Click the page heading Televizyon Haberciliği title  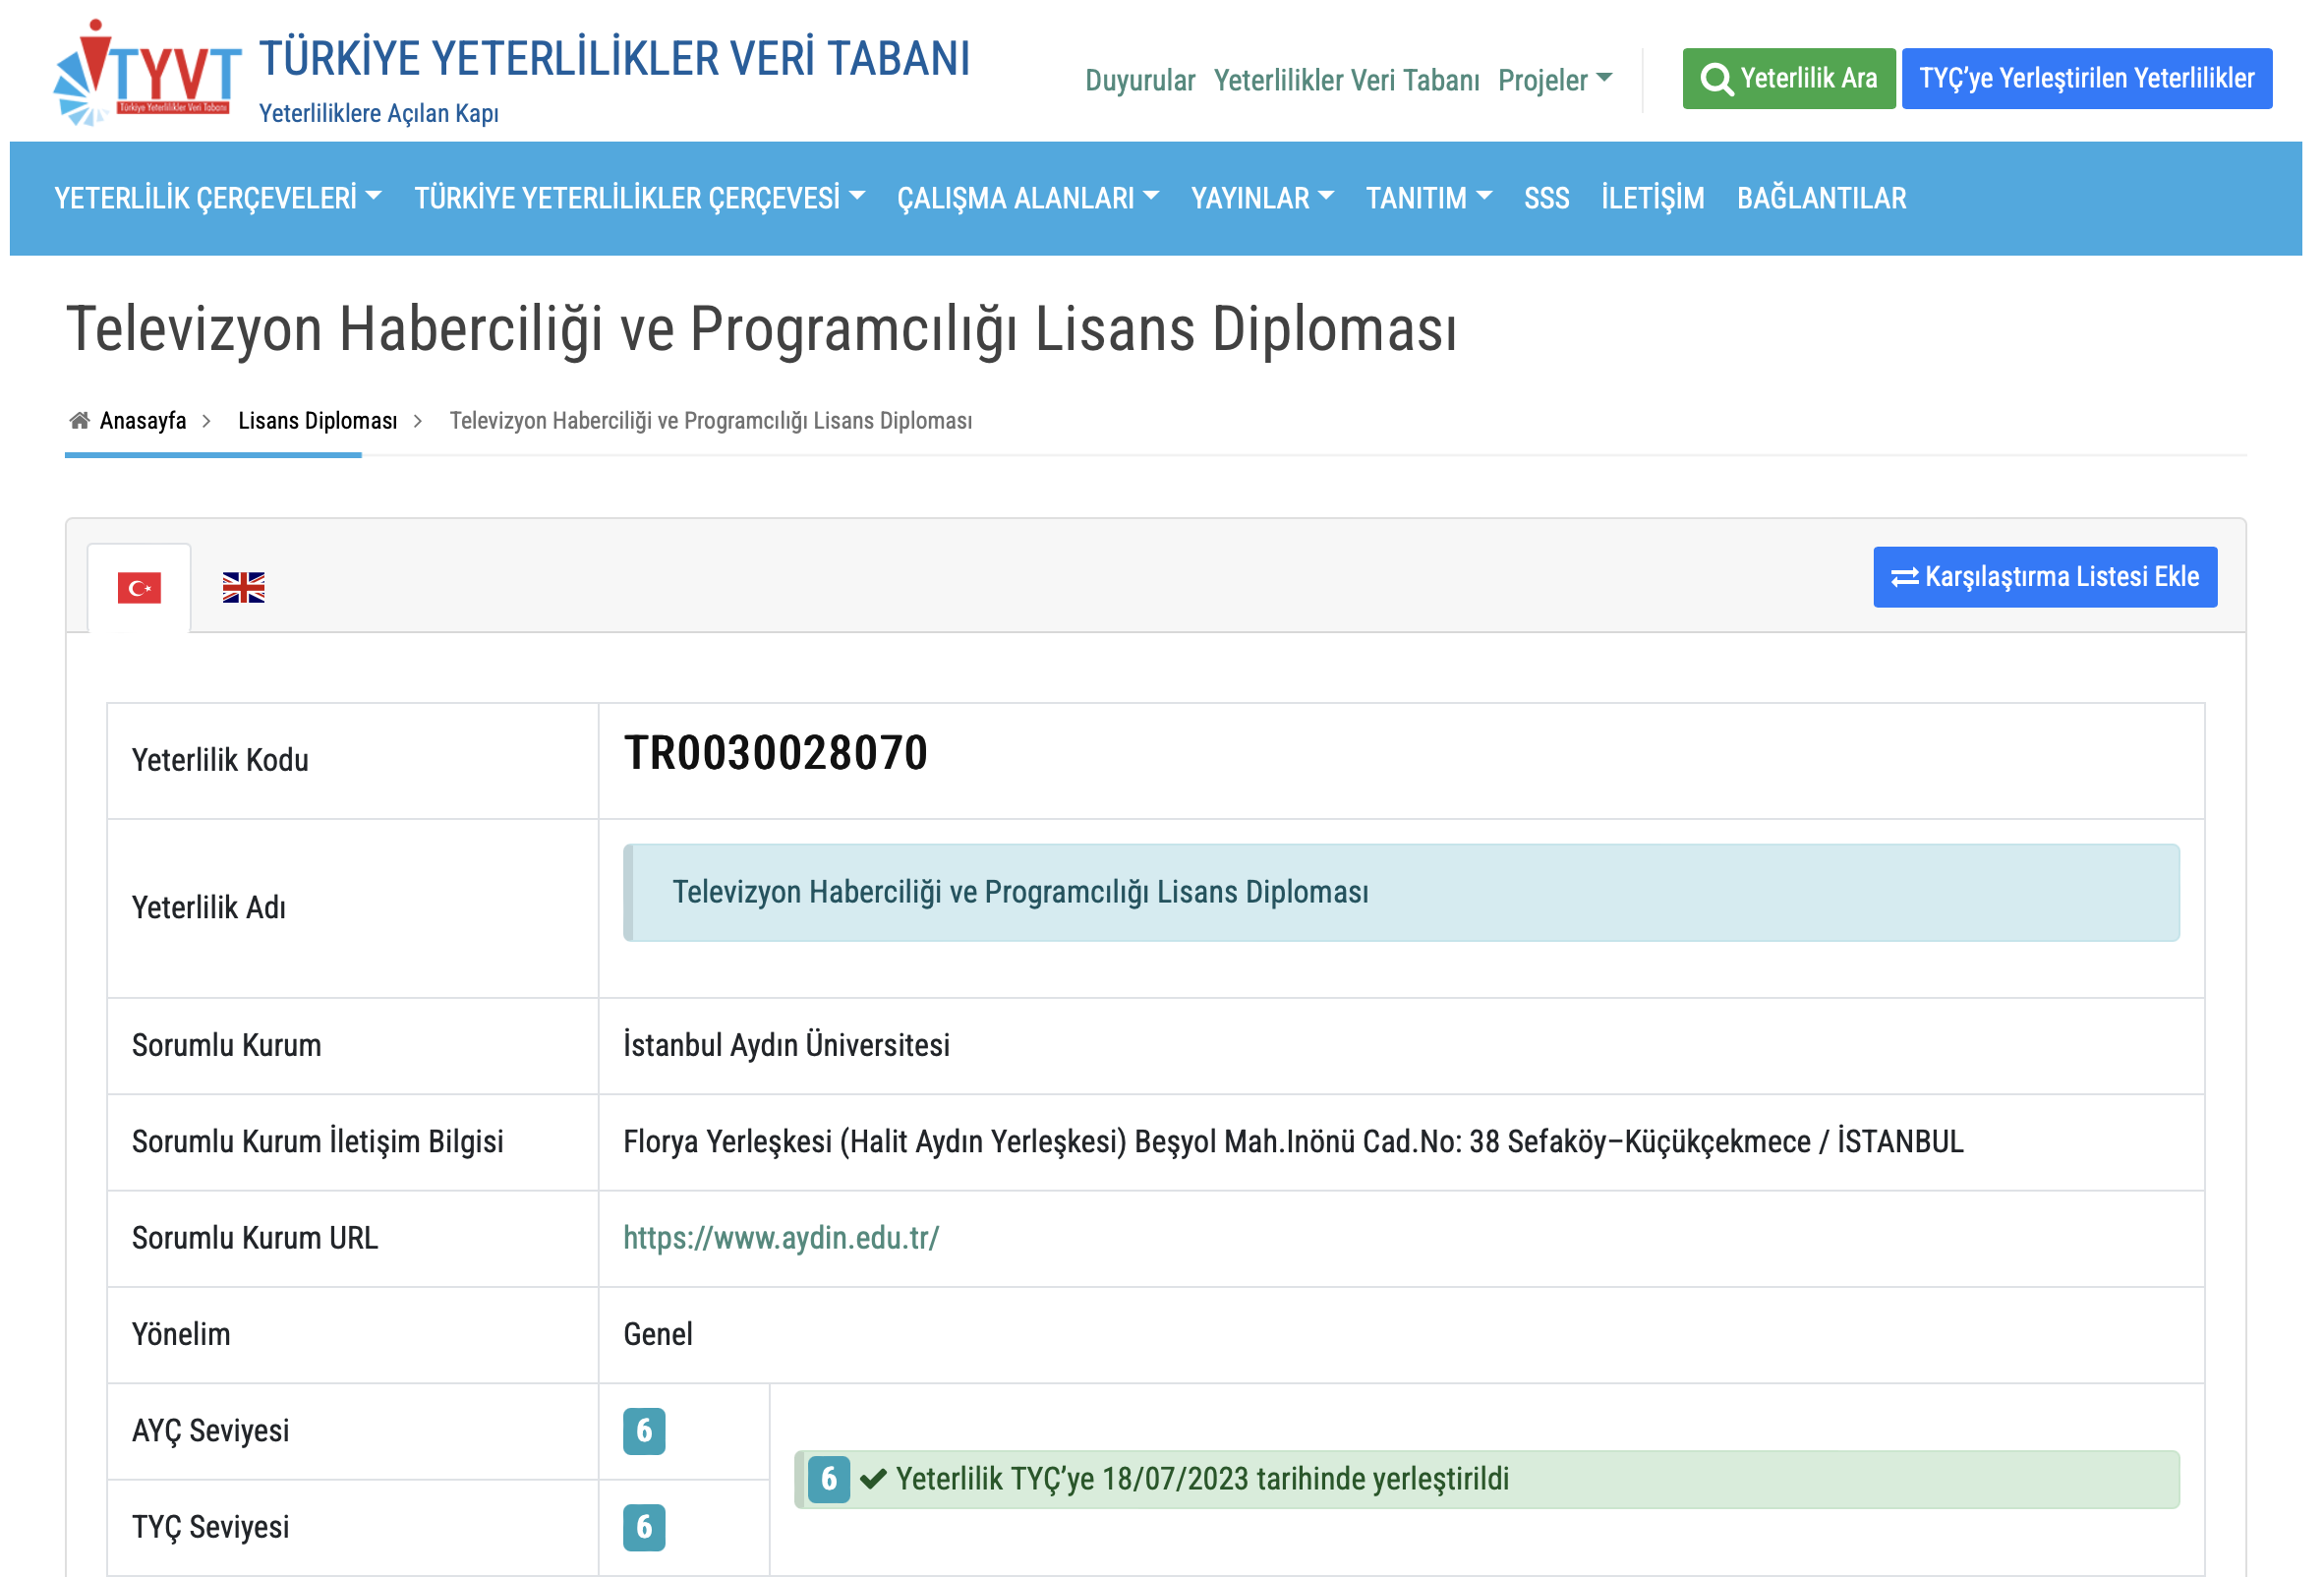click(762, 329)
